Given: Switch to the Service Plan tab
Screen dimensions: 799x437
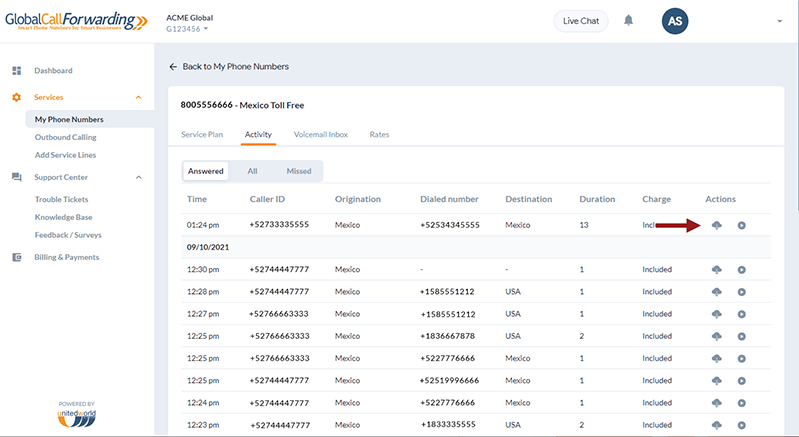Looking at the screenshot, I should tap(202, 134).
